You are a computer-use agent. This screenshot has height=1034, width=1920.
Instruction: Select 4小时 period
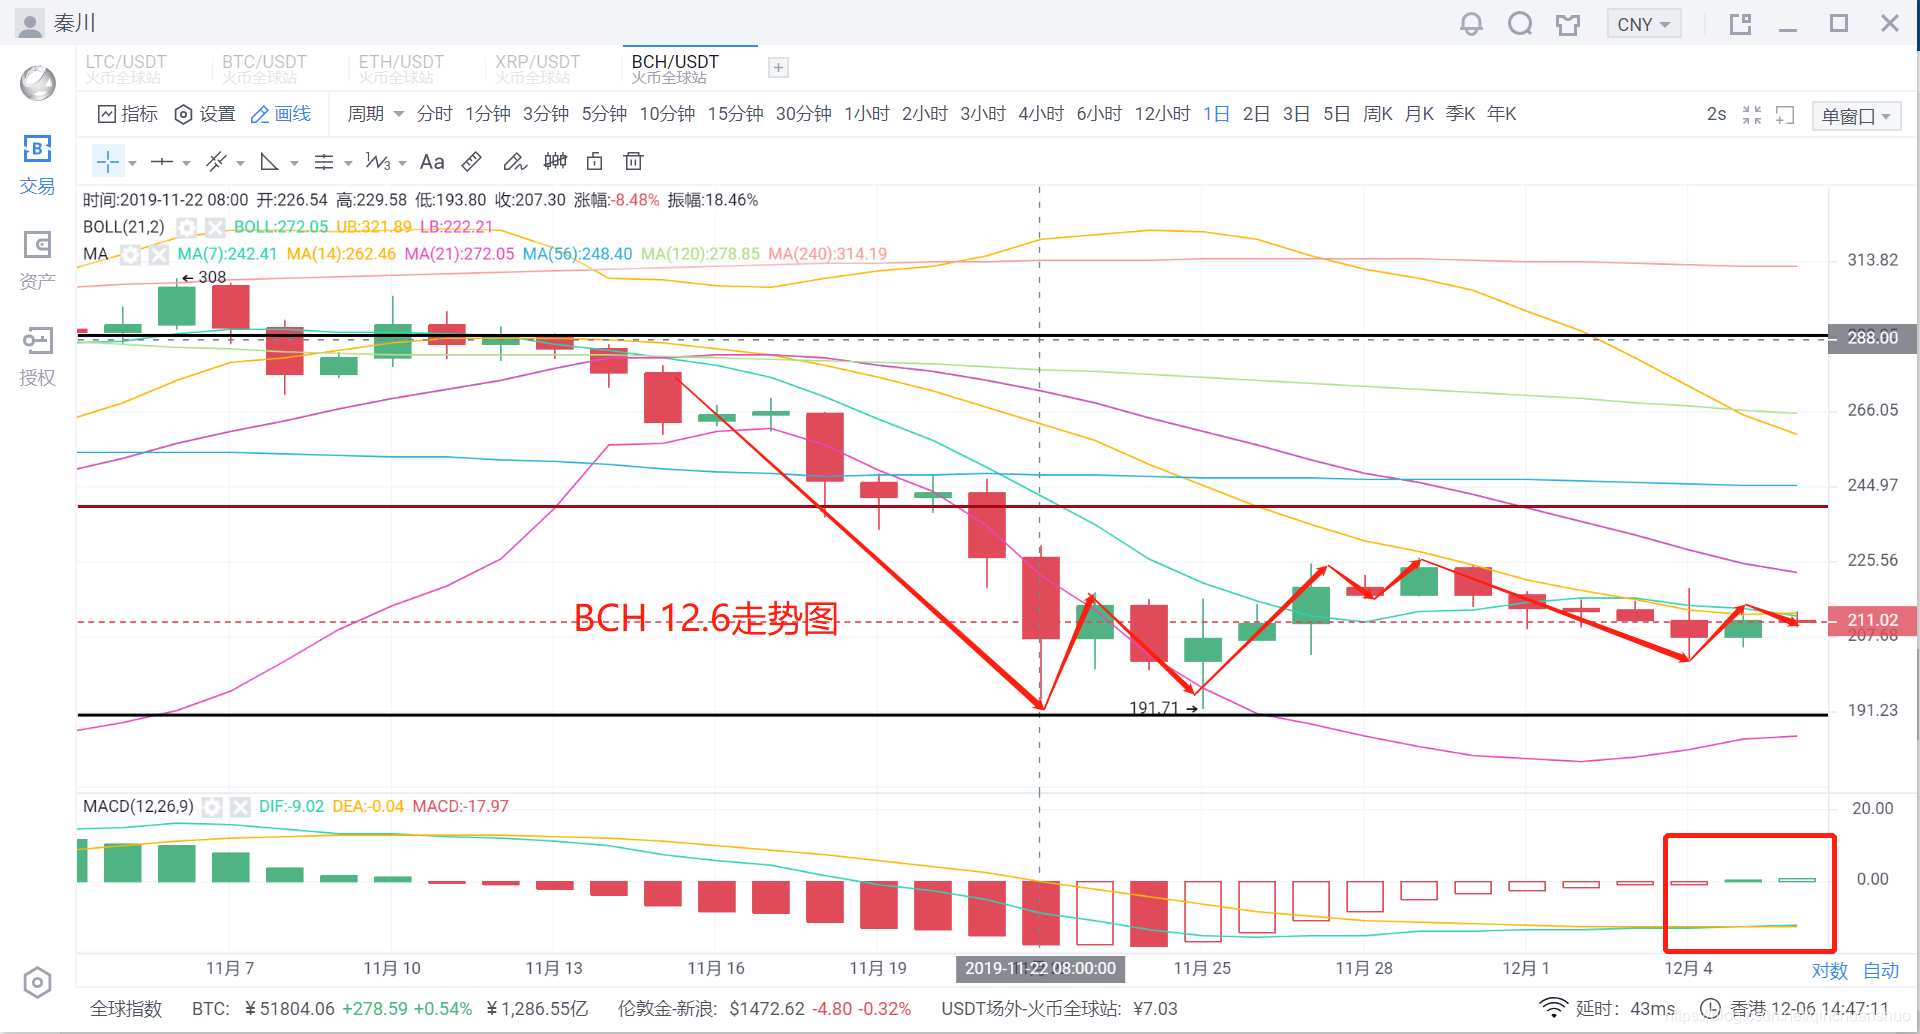[1041, 114]
